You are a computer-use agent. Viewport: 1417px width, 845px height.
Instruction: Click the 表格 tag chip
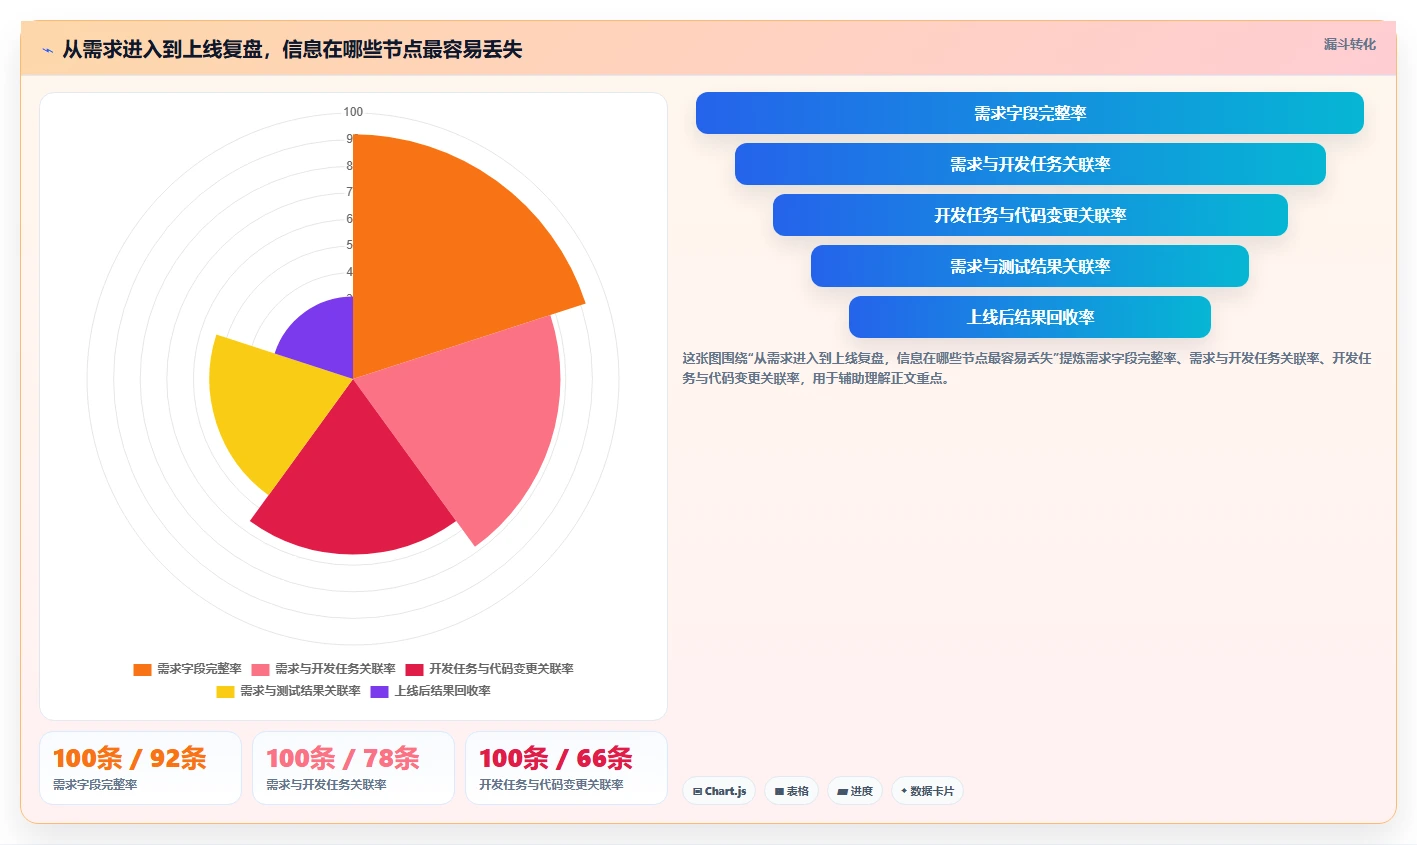791,791
